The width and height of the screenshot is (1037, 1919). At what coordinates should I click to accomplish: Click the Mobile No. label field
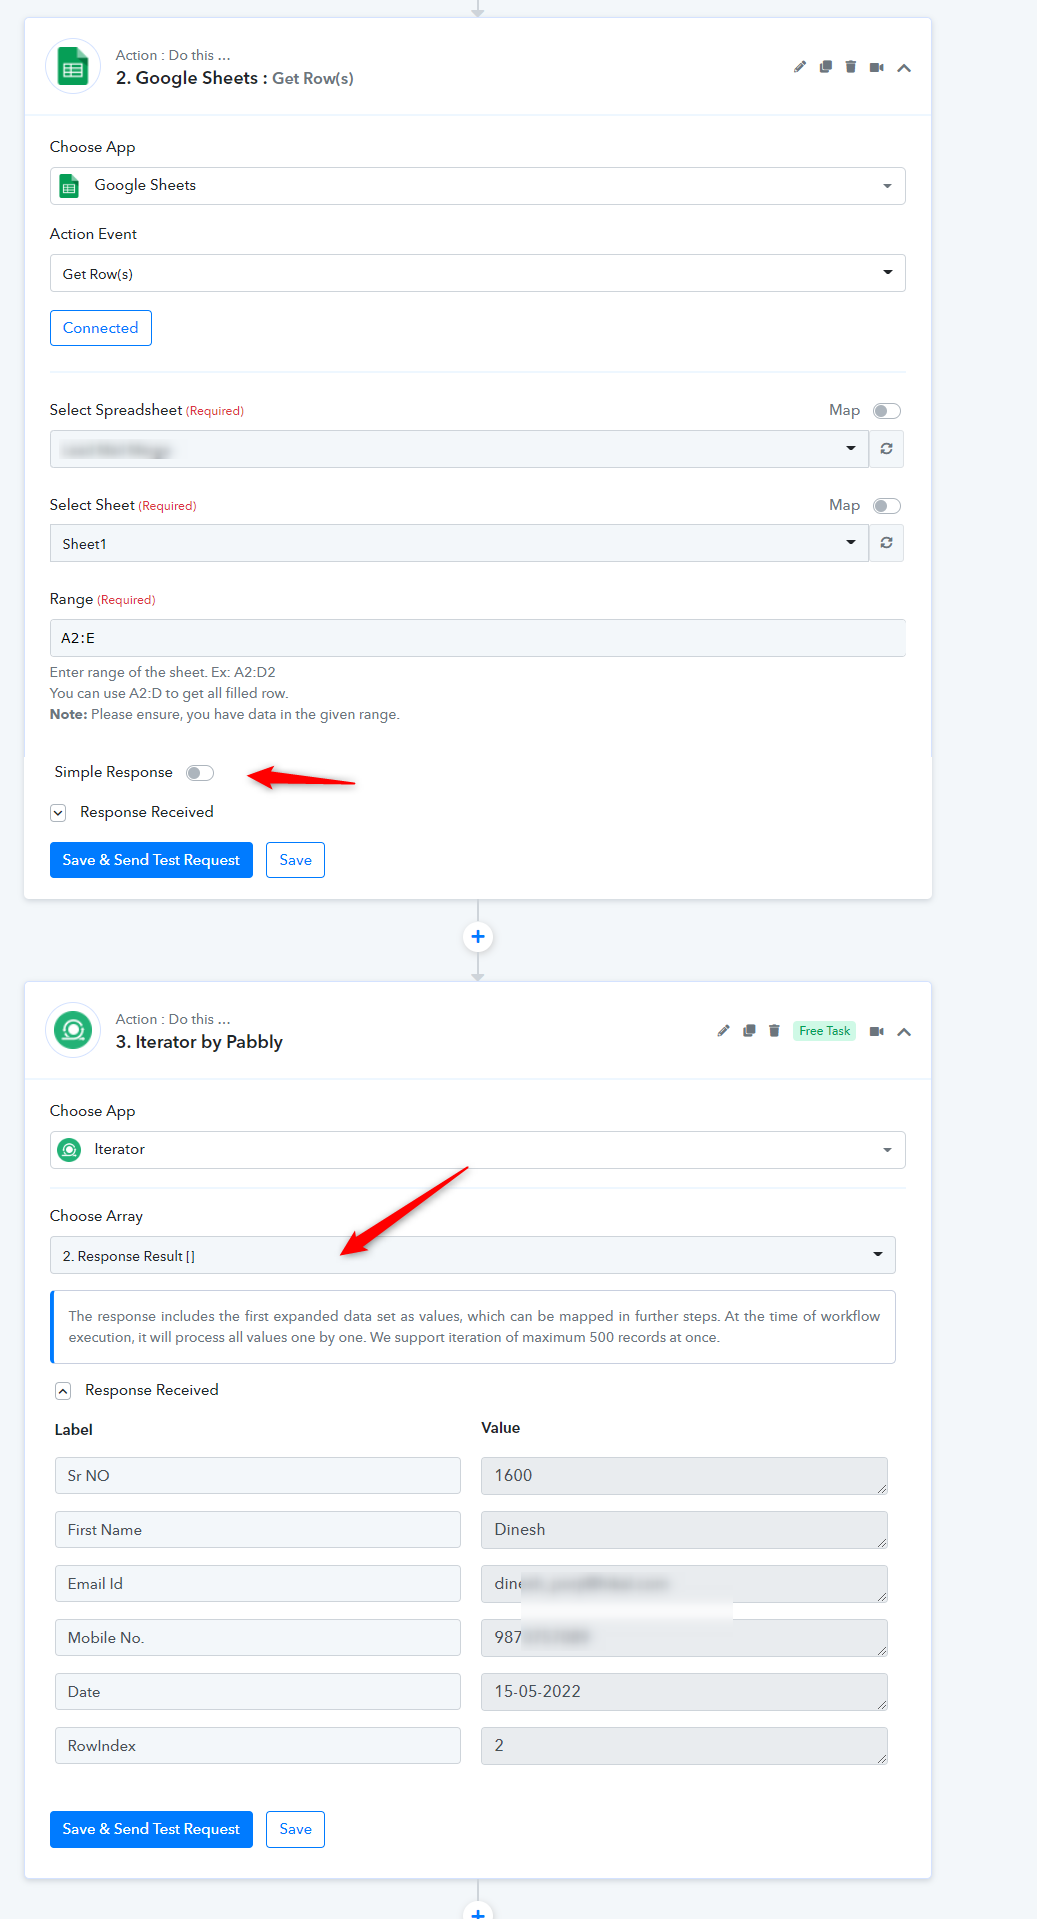pyautogui.click(x=258, y=1638)
